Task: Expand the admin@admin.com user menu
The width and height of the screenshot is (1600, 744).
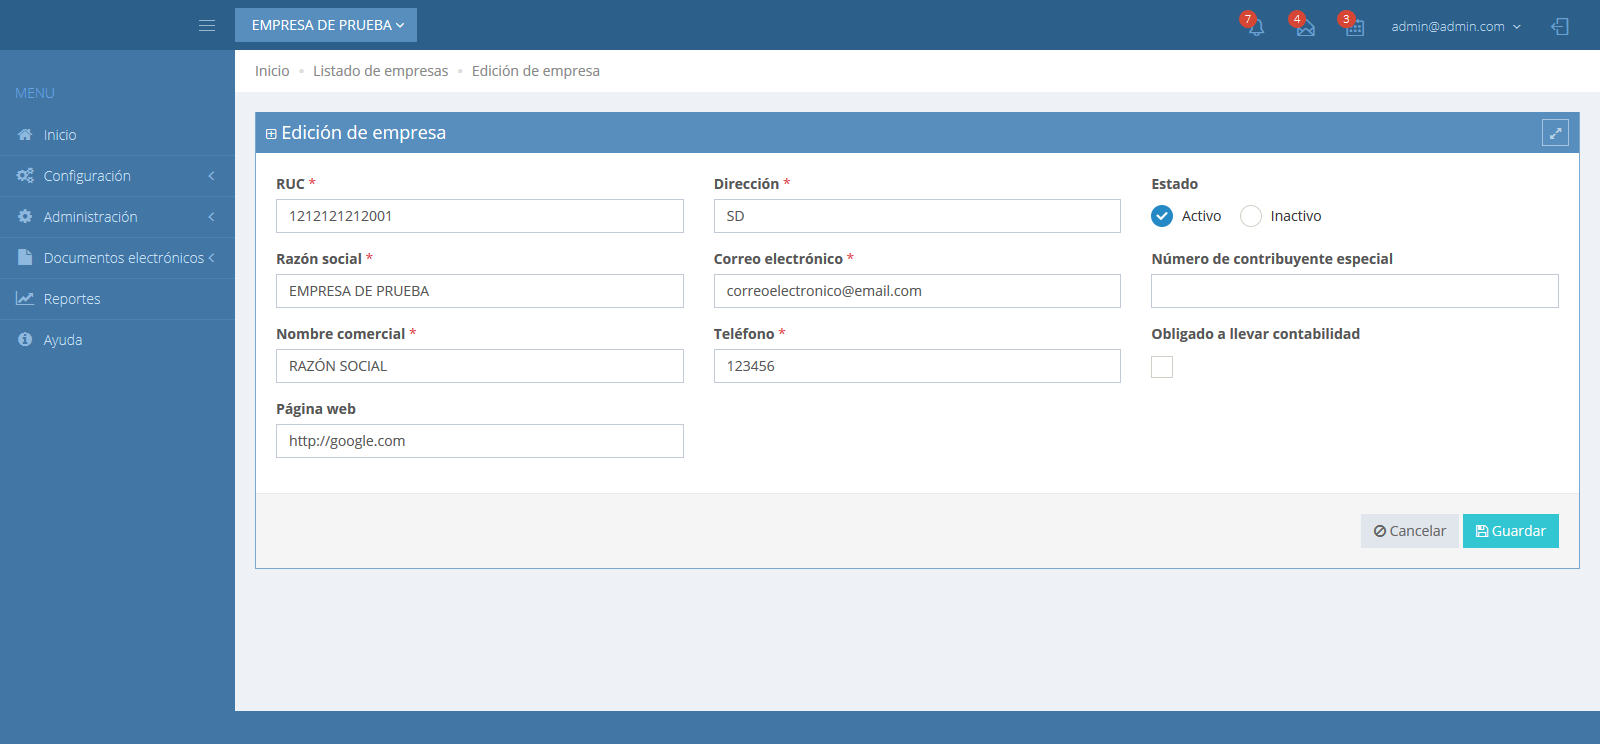Action: point(1455,26)
